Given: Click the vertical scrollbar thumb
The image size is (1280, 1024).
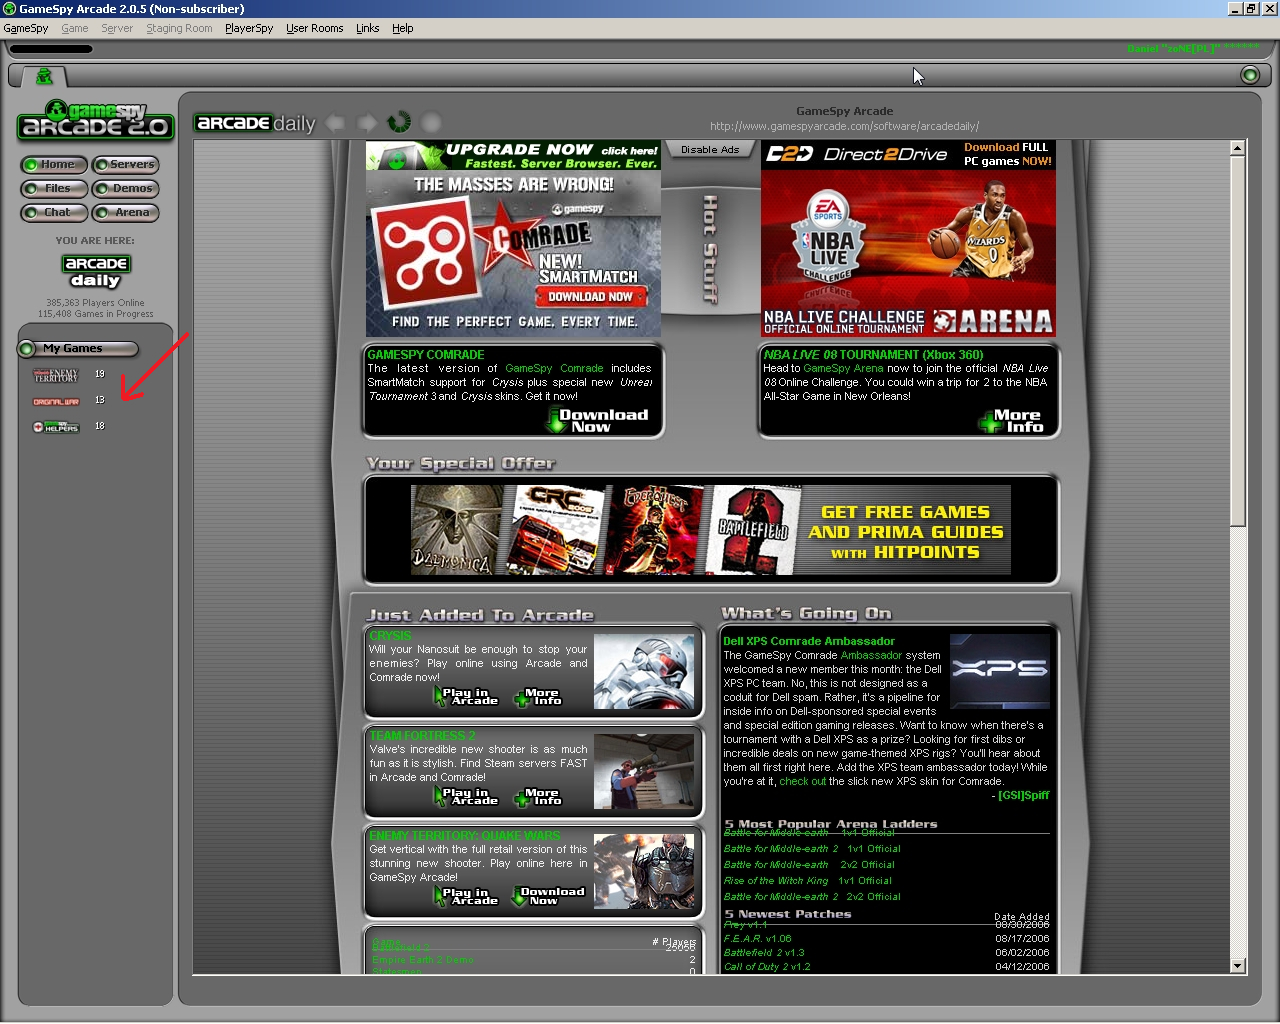Looking at the screenshot, I should (1237, 340).
